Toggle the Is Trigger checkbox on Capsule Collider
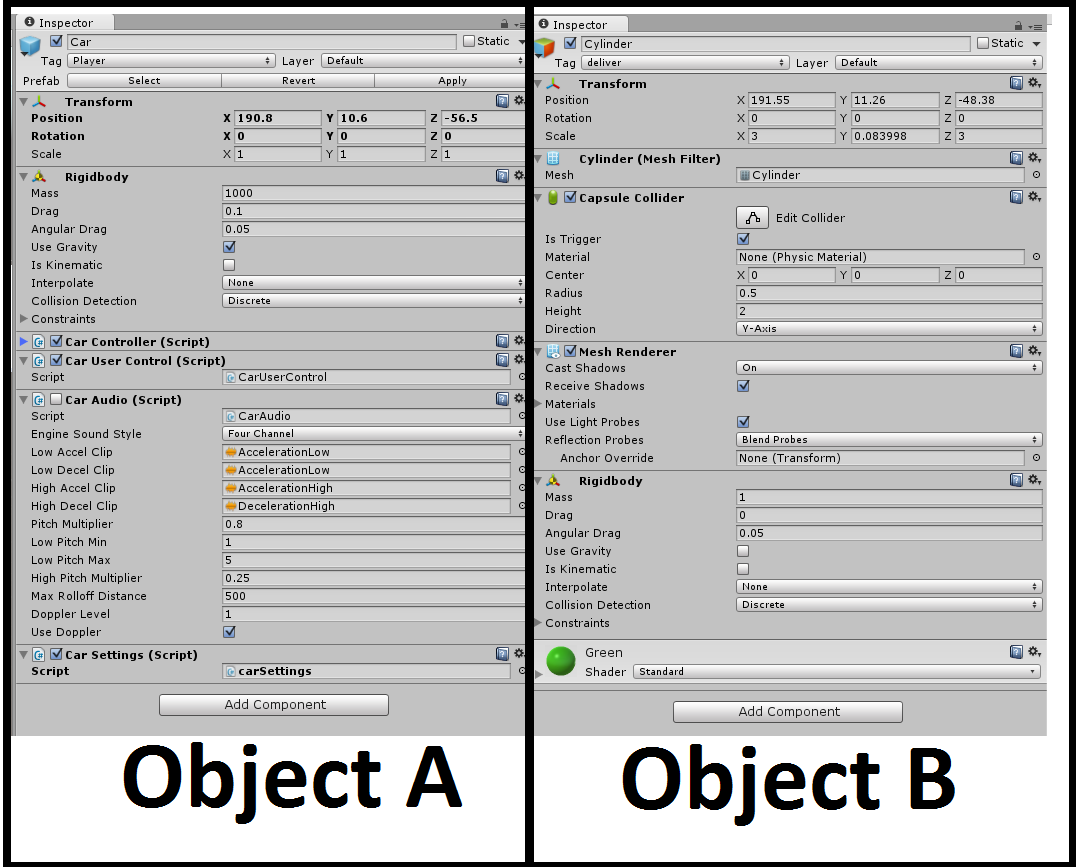1076x867 pixels. pos(743,239)
